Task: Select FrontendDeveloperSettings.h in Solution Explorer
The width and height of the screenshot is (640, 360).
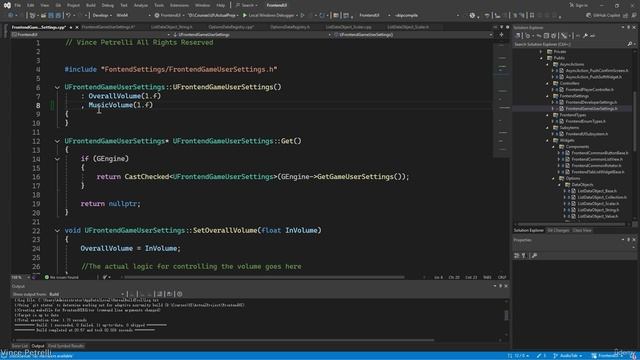Action: coord(591,102)
